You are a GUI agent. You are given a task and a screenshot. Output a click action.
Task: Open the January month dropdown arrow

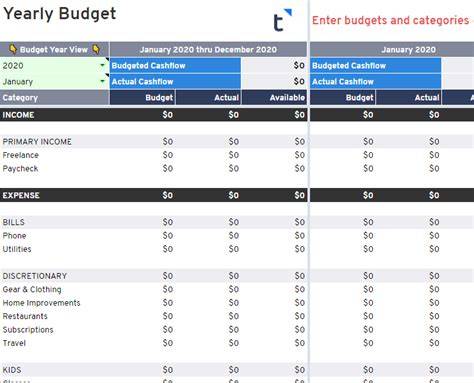point(102,81)
